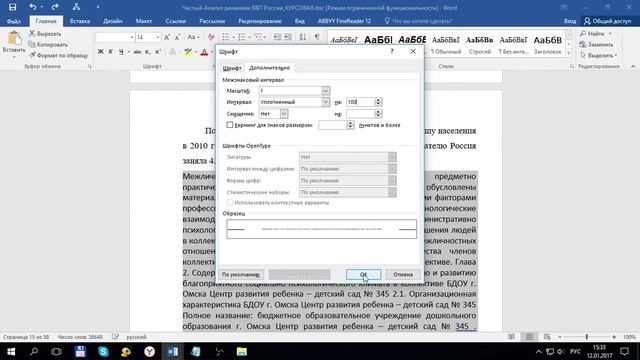Open the Файл menu
The height and width of the screenshot is (360, 640).
(14, 21)
